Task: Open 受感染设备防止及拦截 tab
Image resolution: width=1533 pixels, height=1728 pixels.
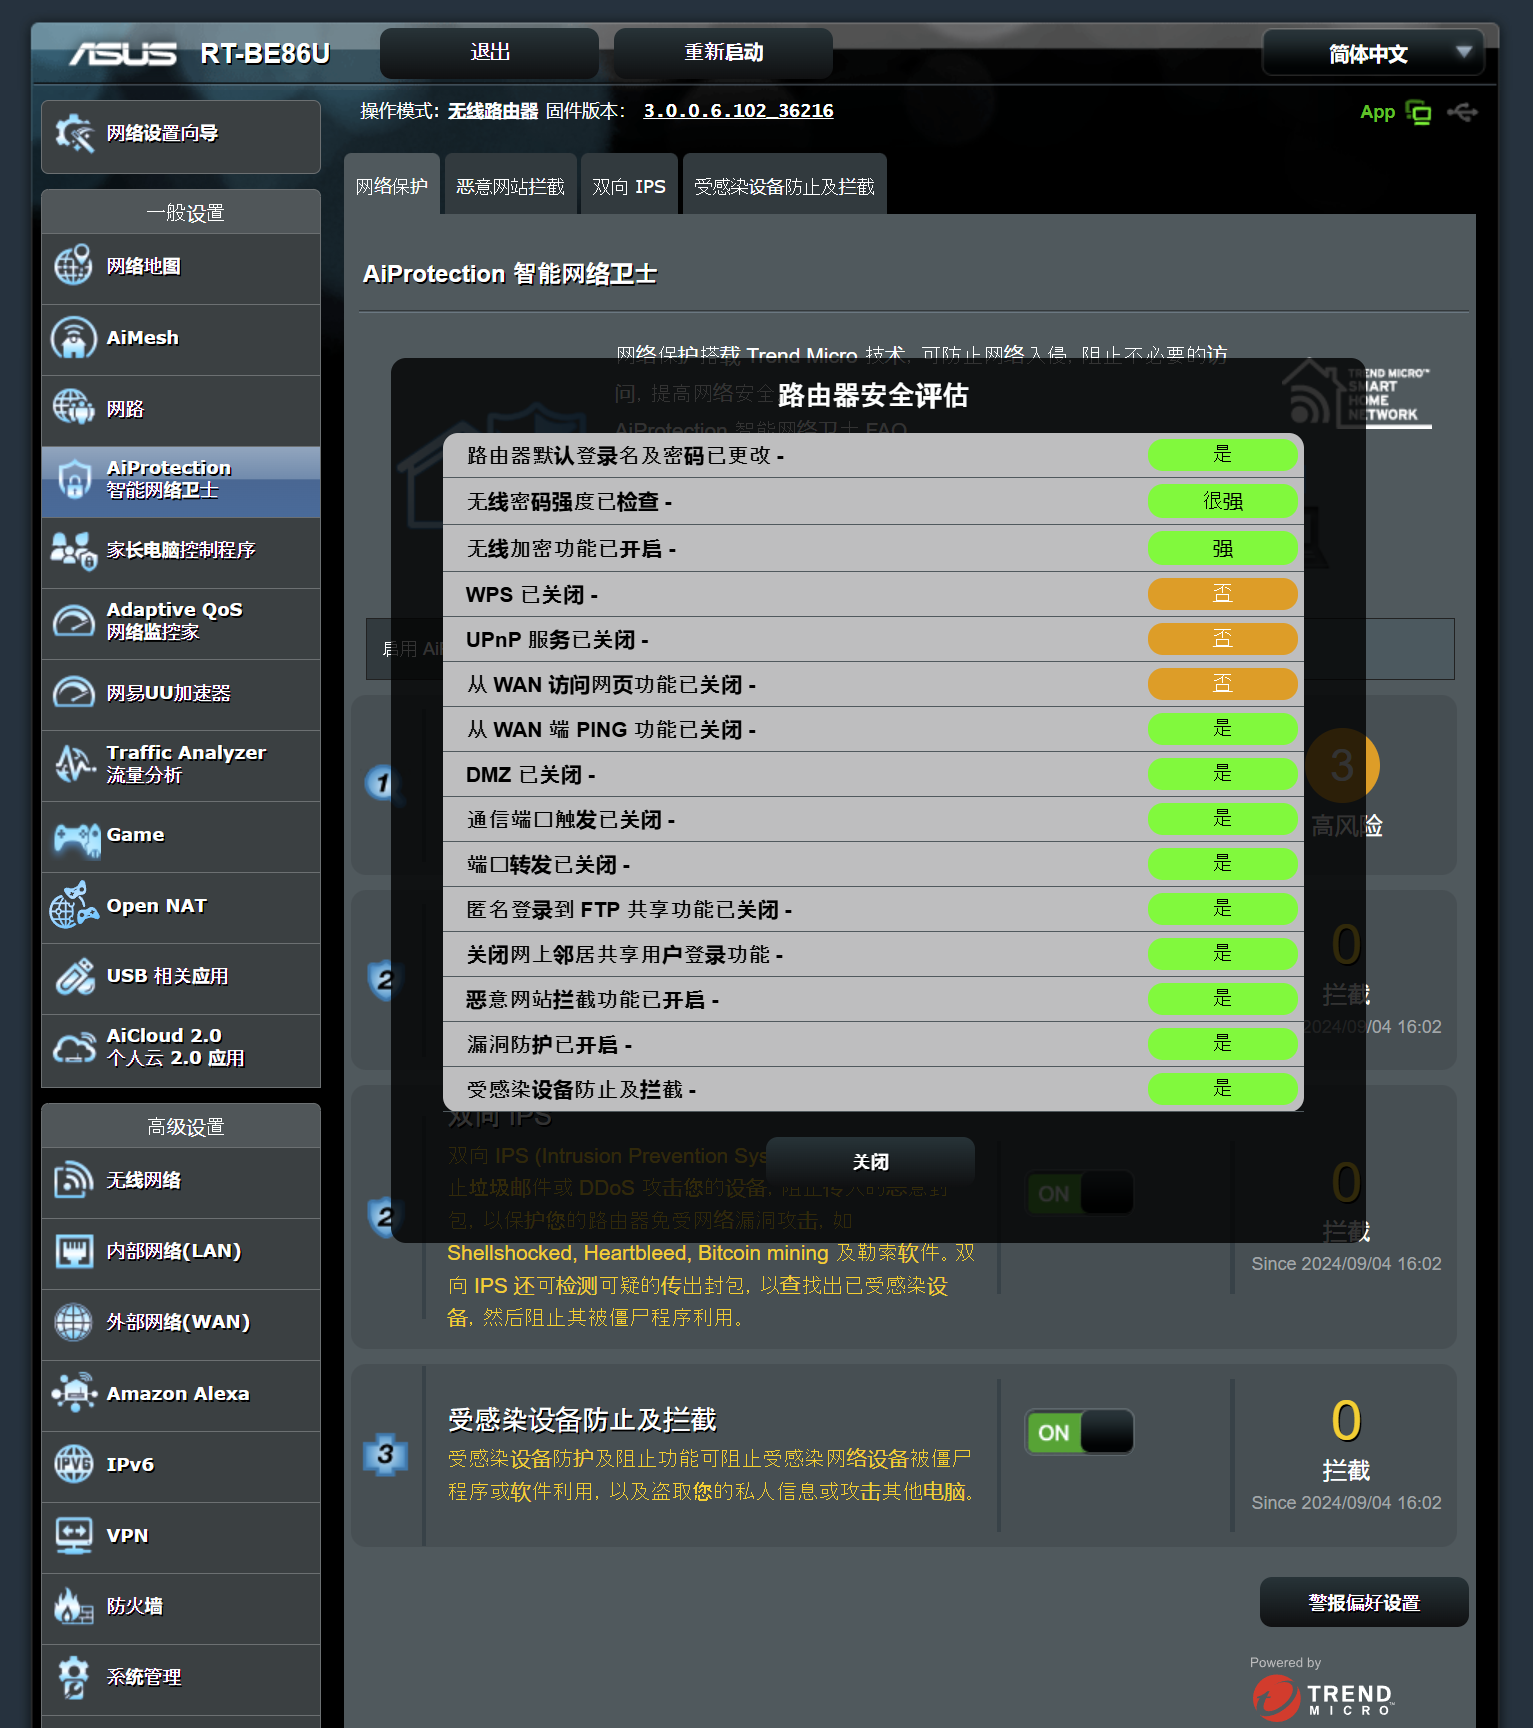Action: pyautogui.click(x=784, y=186)
